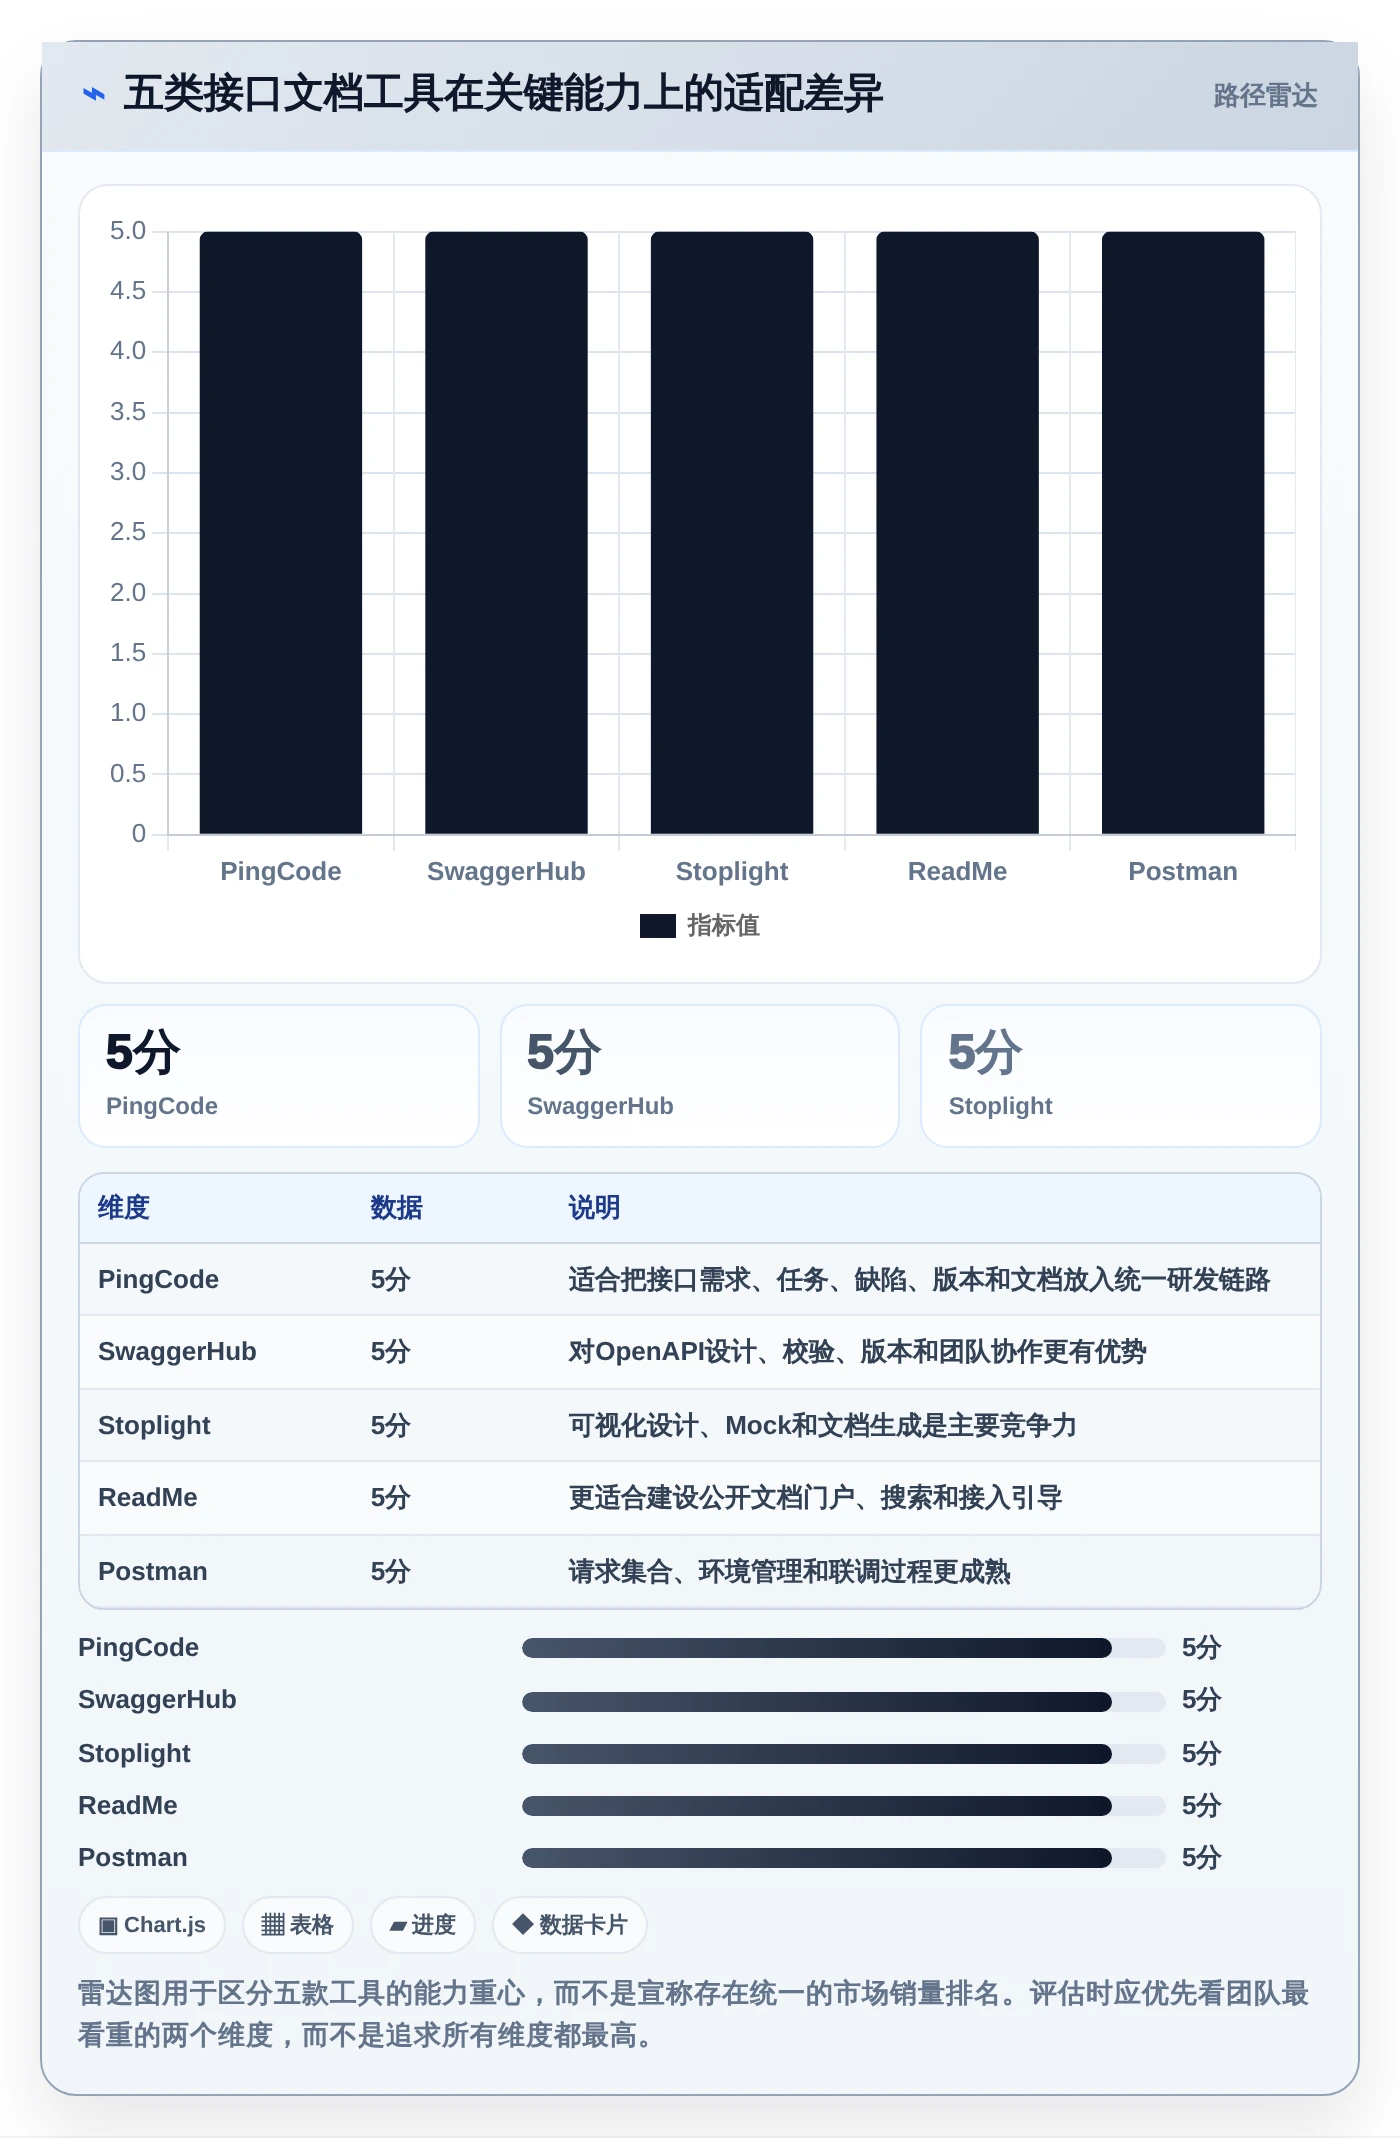Select the Stoplight 5分 data card

1121,1076
